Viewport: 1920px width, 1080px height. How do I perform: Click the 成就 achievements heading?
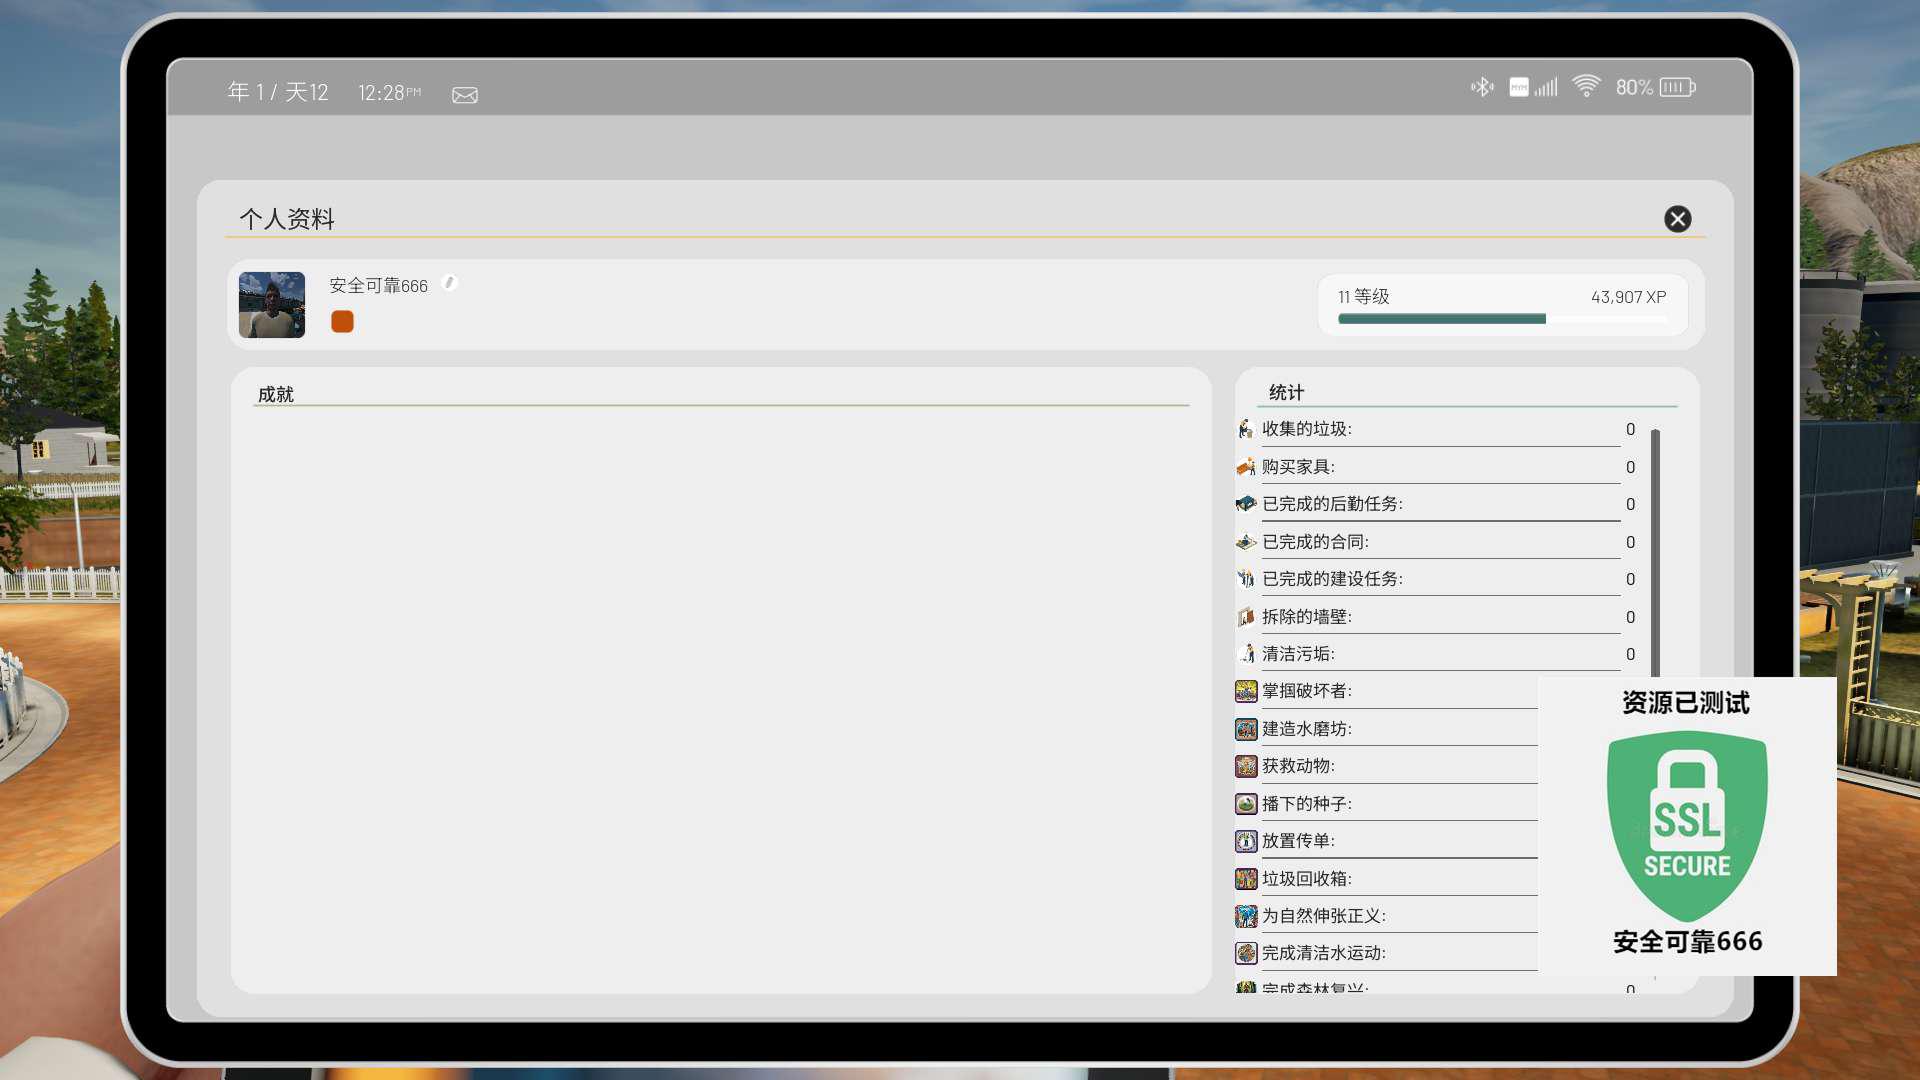pos(276,394)
